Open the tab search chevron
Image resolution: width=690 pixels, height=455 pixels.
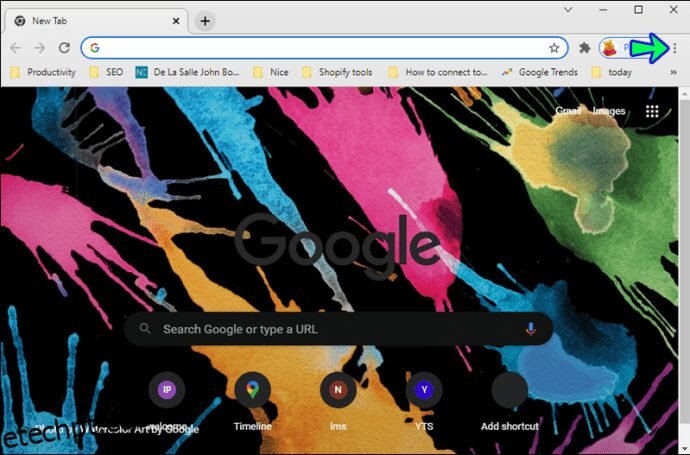tap(568, 9)
